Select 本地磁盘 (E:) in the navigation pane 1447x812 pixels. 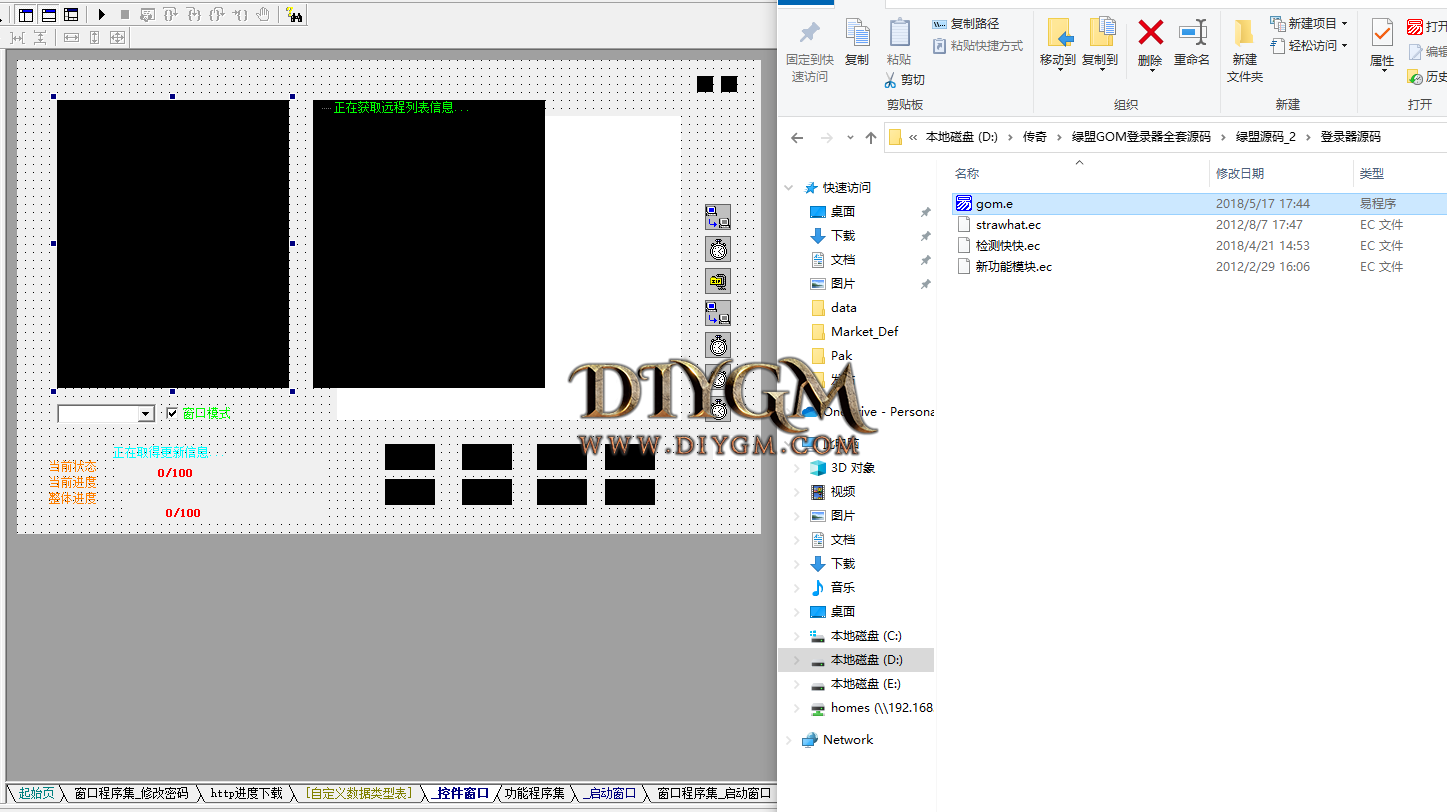click(856, 684)
